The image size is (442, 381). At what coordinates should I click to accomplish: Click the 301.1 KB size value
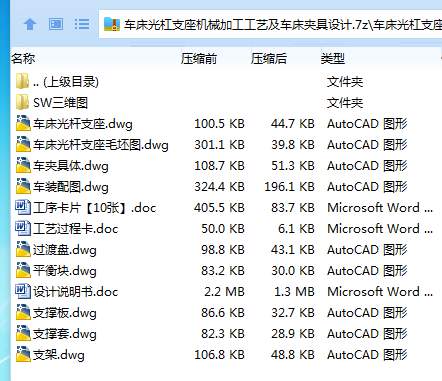pyautogui.click(x=219, y=145)
